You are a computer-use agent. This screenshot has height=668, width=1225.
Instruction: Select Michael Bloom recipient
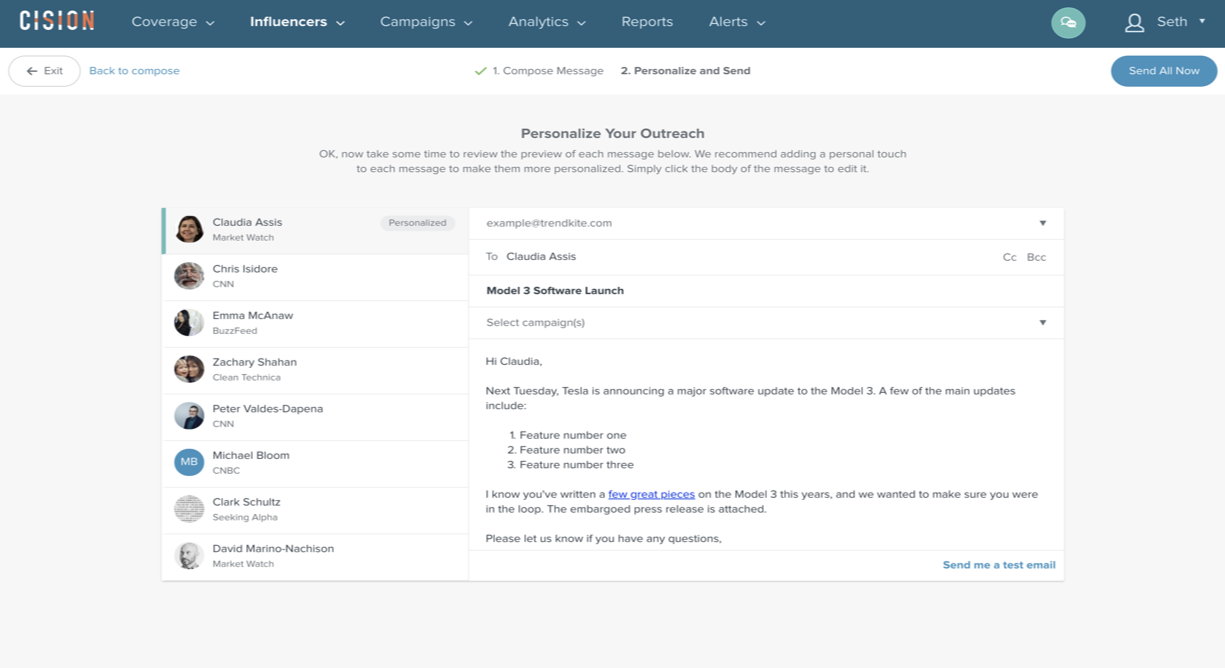point(315,463)
